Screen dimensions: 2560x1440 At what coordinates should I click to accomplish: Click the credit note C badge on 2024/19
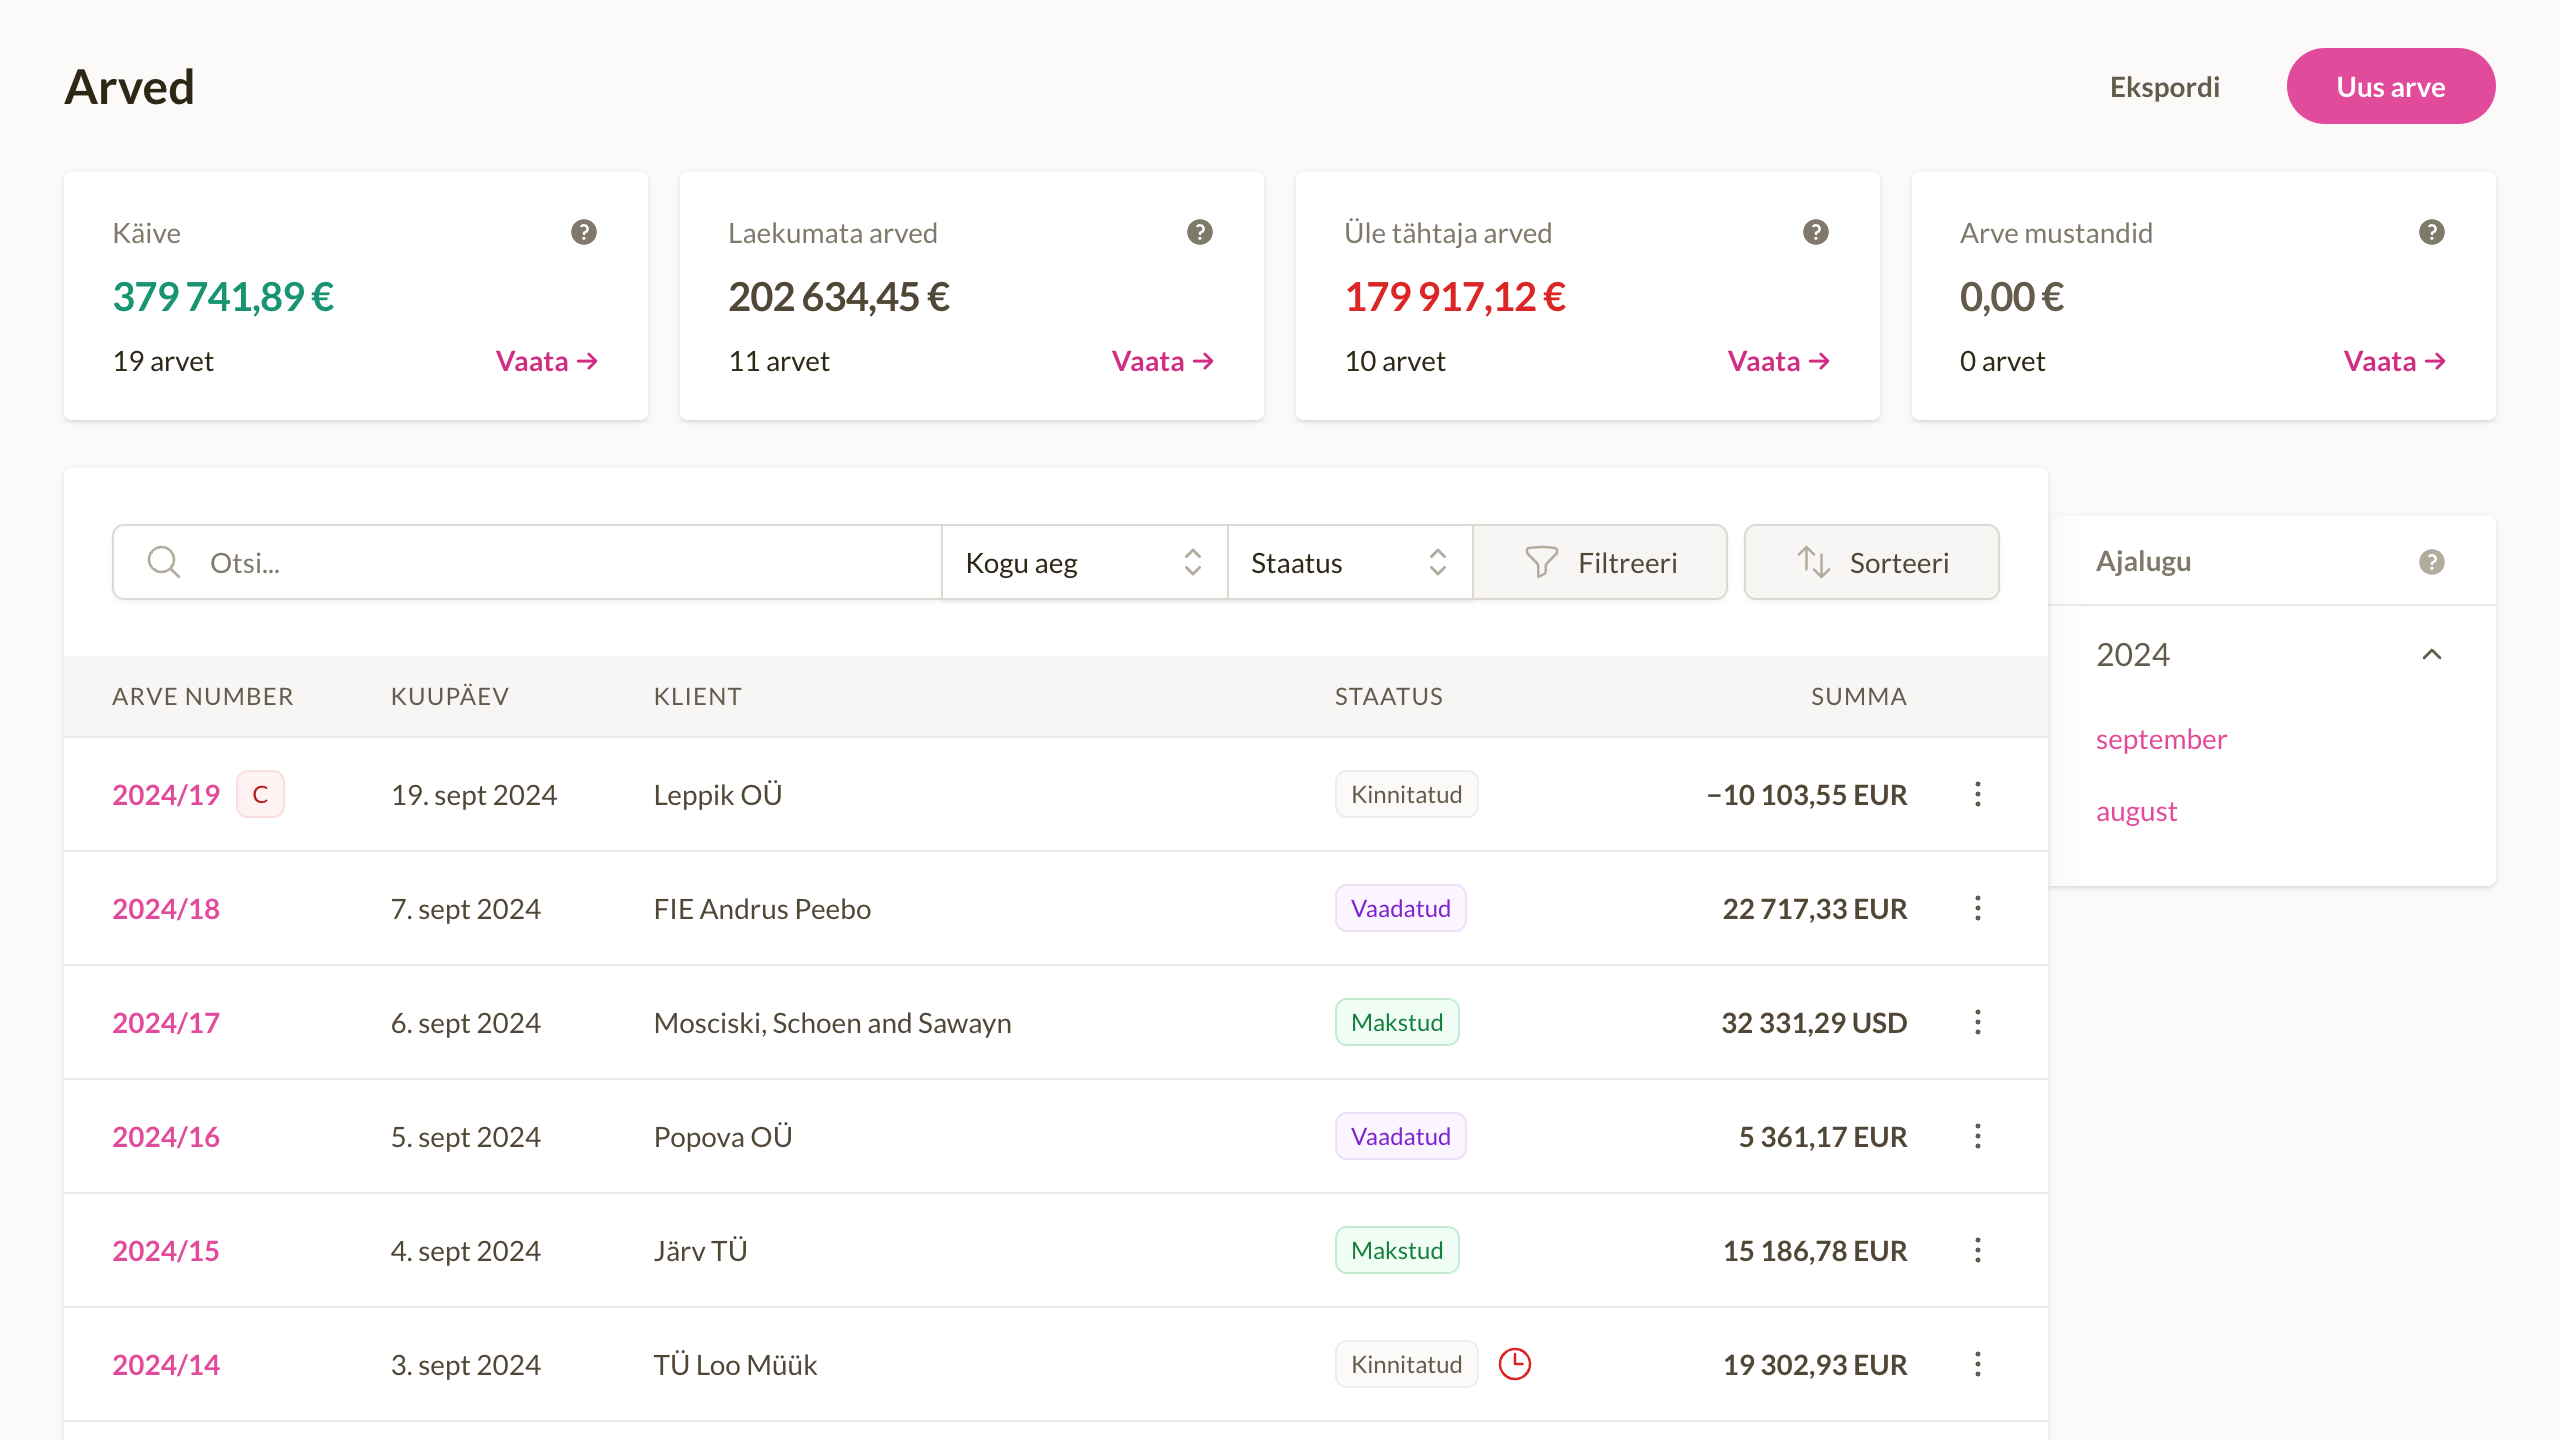[260, 794]
